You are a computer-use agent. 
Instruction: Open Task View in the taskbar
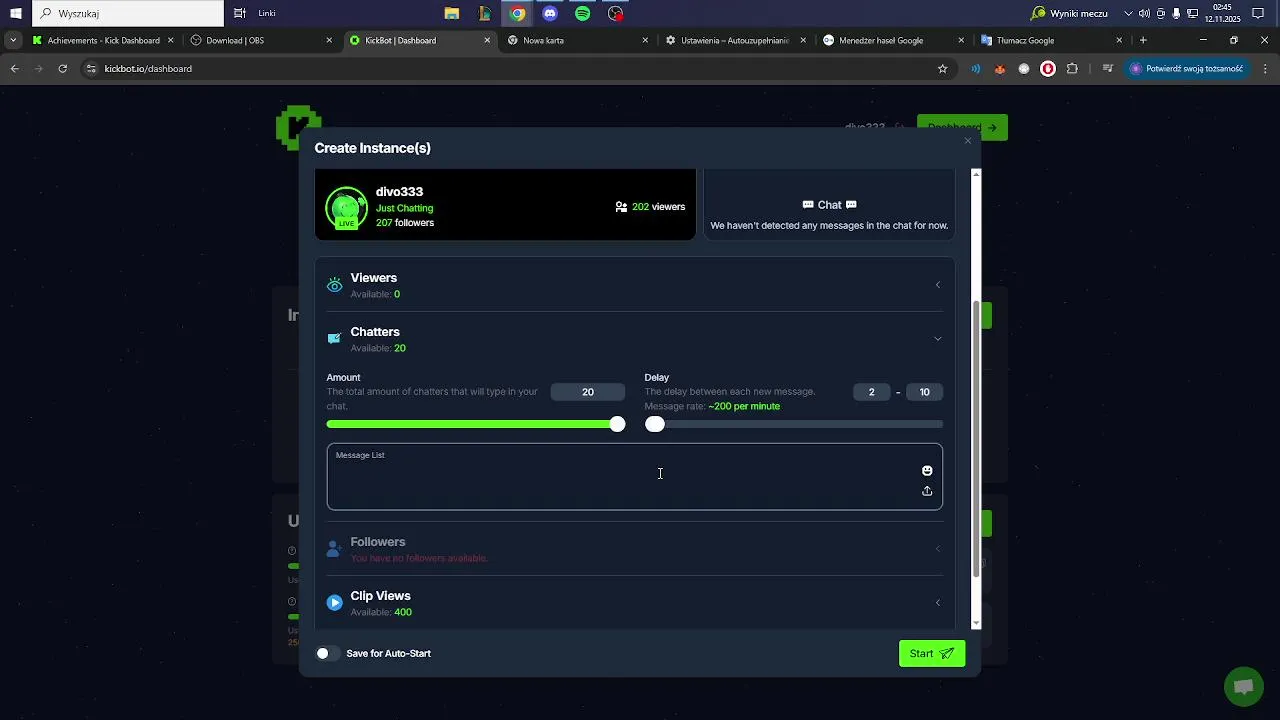pos(240,13)
